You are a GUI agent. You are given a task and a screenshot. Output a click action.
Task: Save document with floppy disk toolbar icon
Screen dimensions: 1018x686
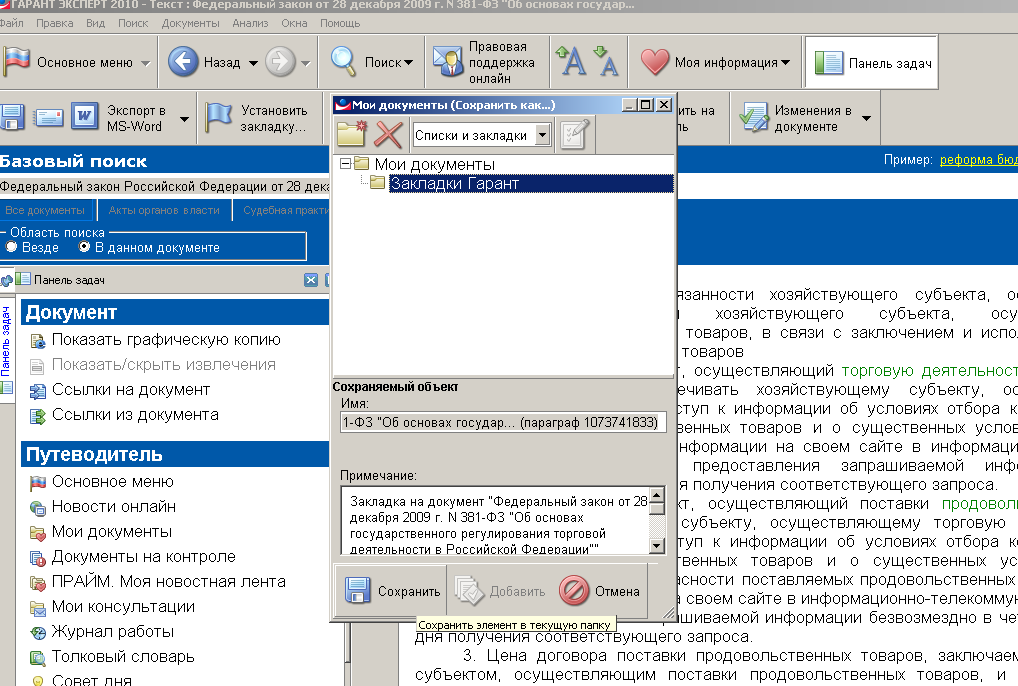[x=12, y=117]
